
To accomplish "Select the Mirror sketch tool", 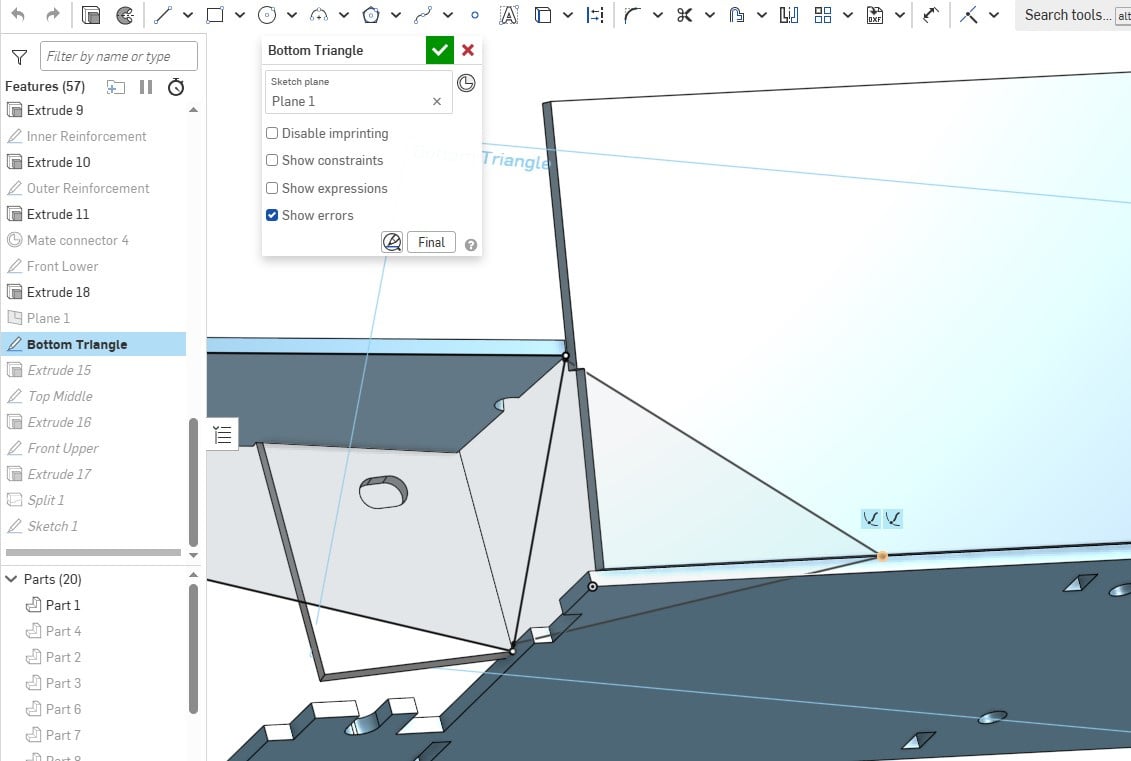I will coord(788,14).
